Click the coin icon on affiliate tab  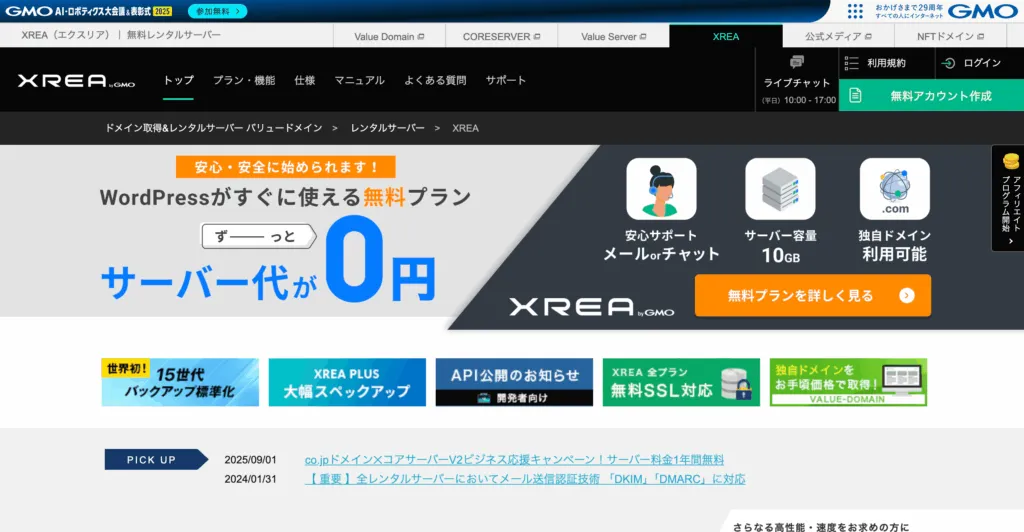[x=1010, y=161]
